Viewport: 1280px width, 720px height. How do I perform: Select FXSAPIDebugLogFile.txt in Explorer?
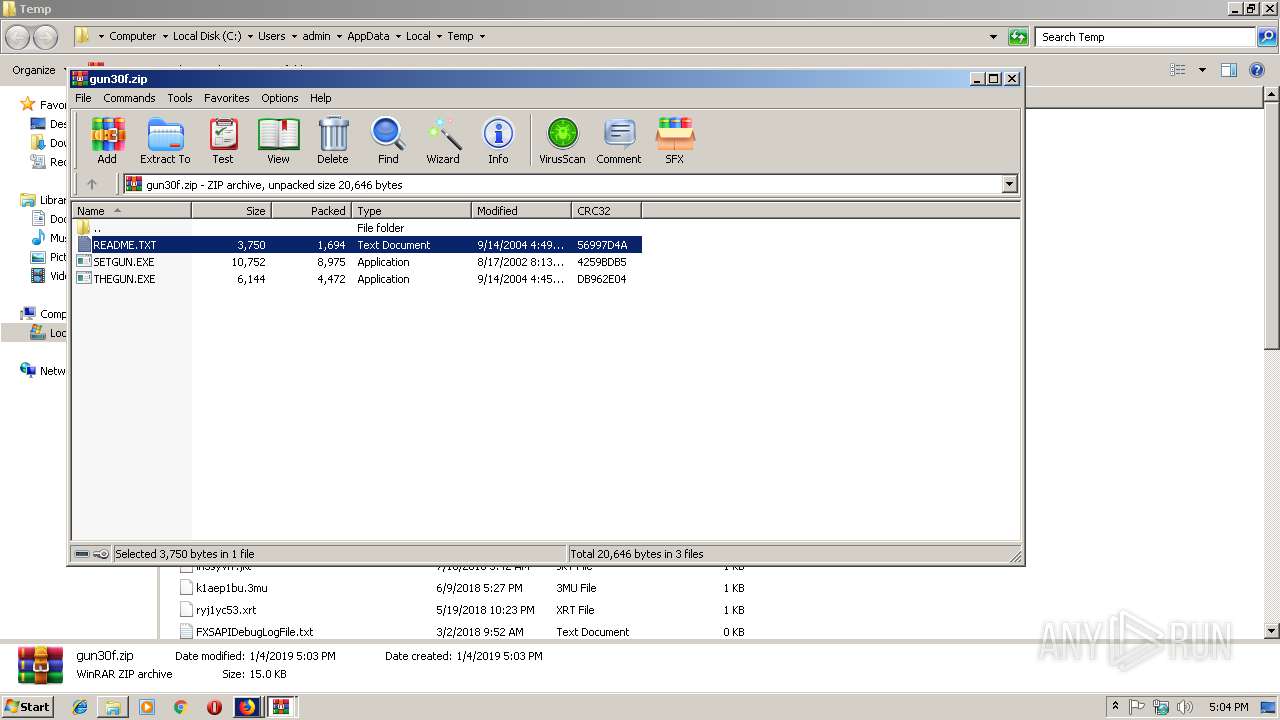254,632
